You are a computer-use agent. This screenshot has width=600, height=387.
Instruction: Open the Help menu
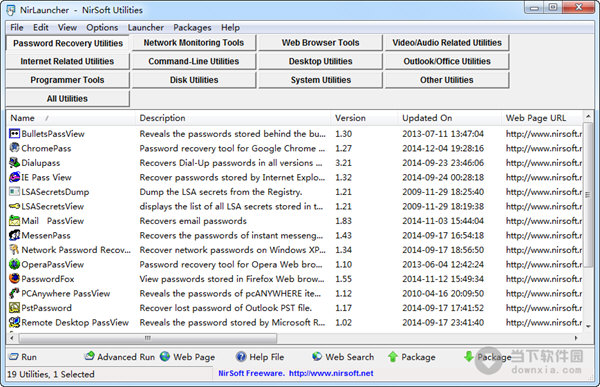pos(230,28)
